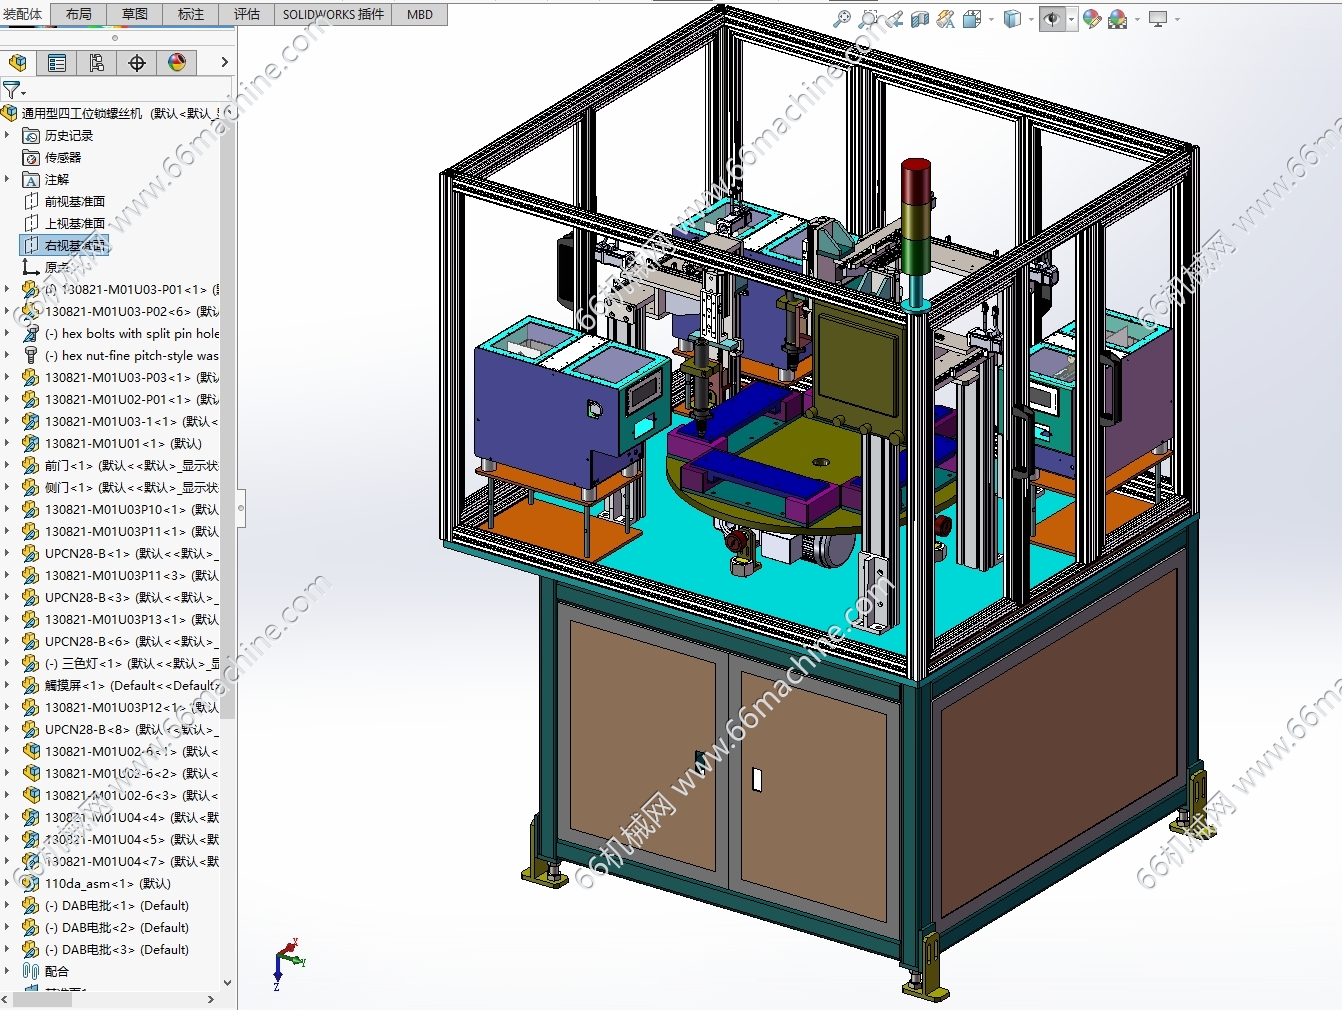Expand the 注解 folder
This screenshot has height=1010, width=1342.
pos(7,179)
